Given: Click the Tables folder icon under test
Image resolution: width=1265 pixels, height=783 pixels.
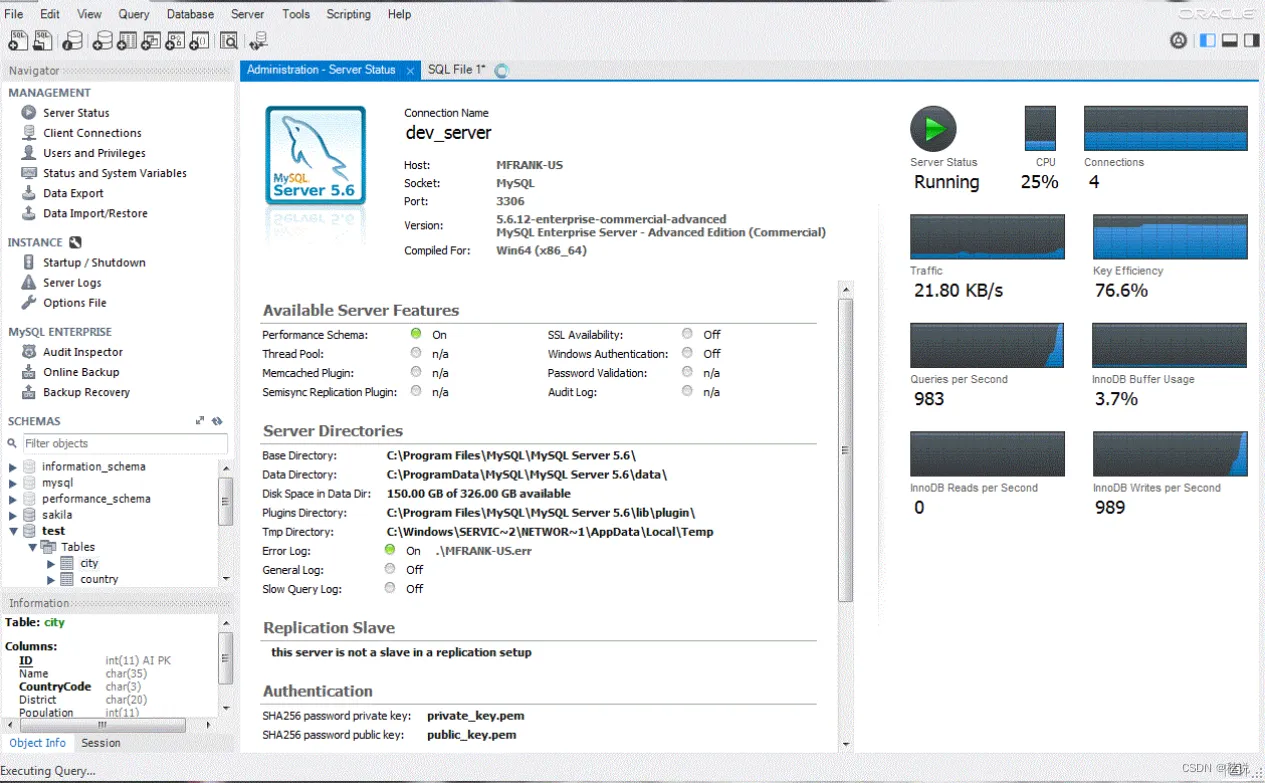Looking at the screenshot, I should pos(48,547).
